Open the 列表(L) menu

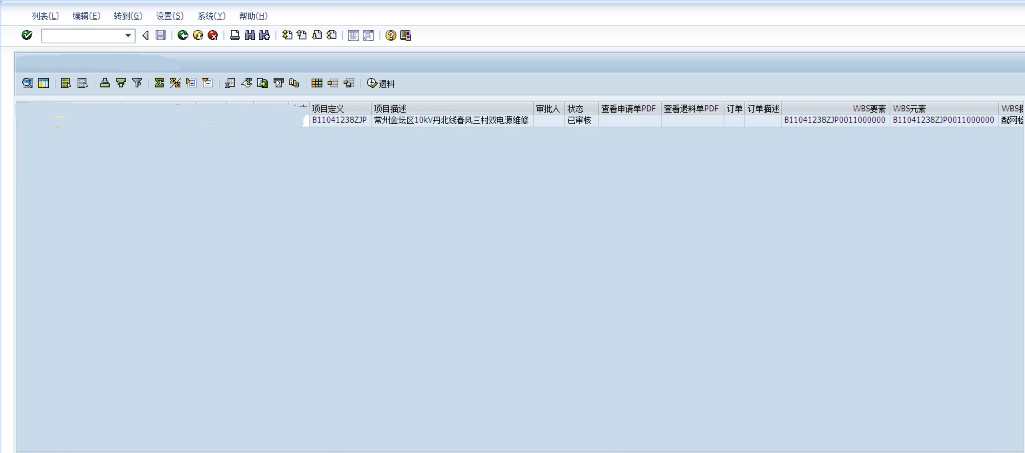(x=45, y=16)
